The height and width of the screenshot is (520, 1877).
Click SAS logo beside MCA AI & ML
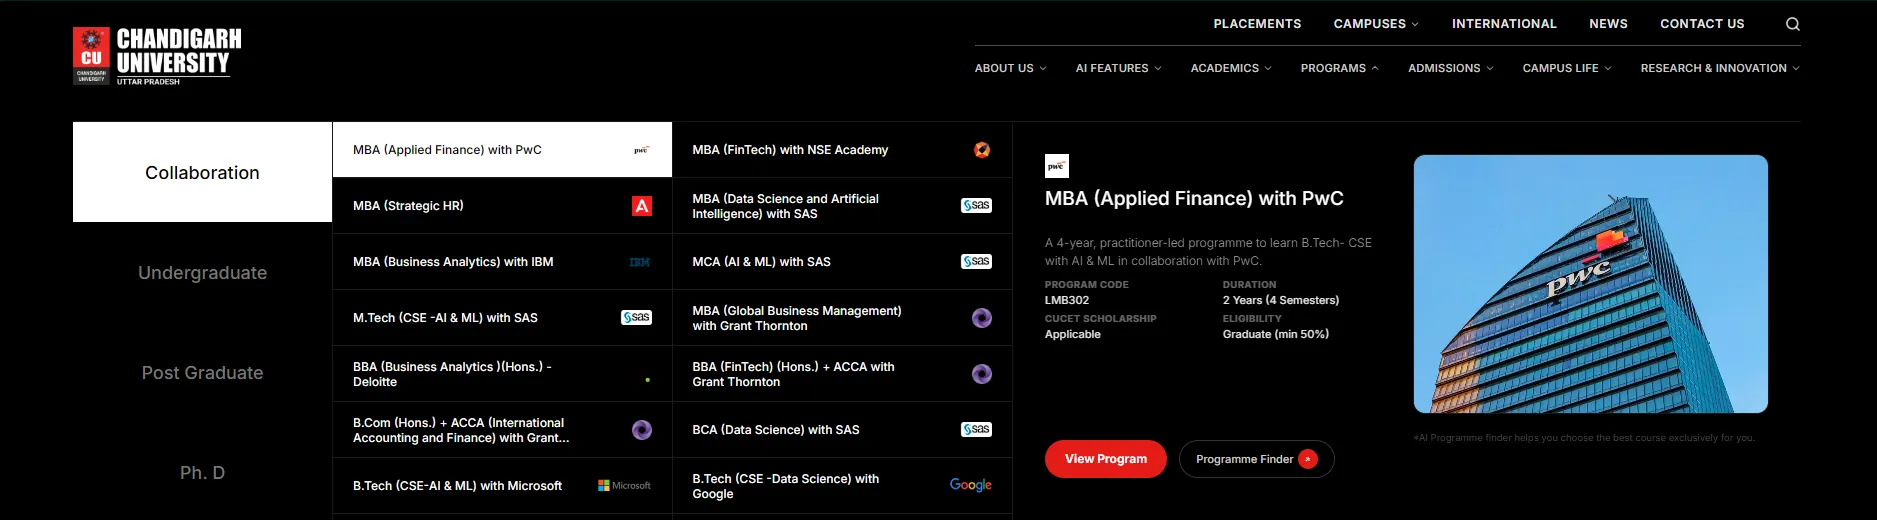tap(976, 262)
